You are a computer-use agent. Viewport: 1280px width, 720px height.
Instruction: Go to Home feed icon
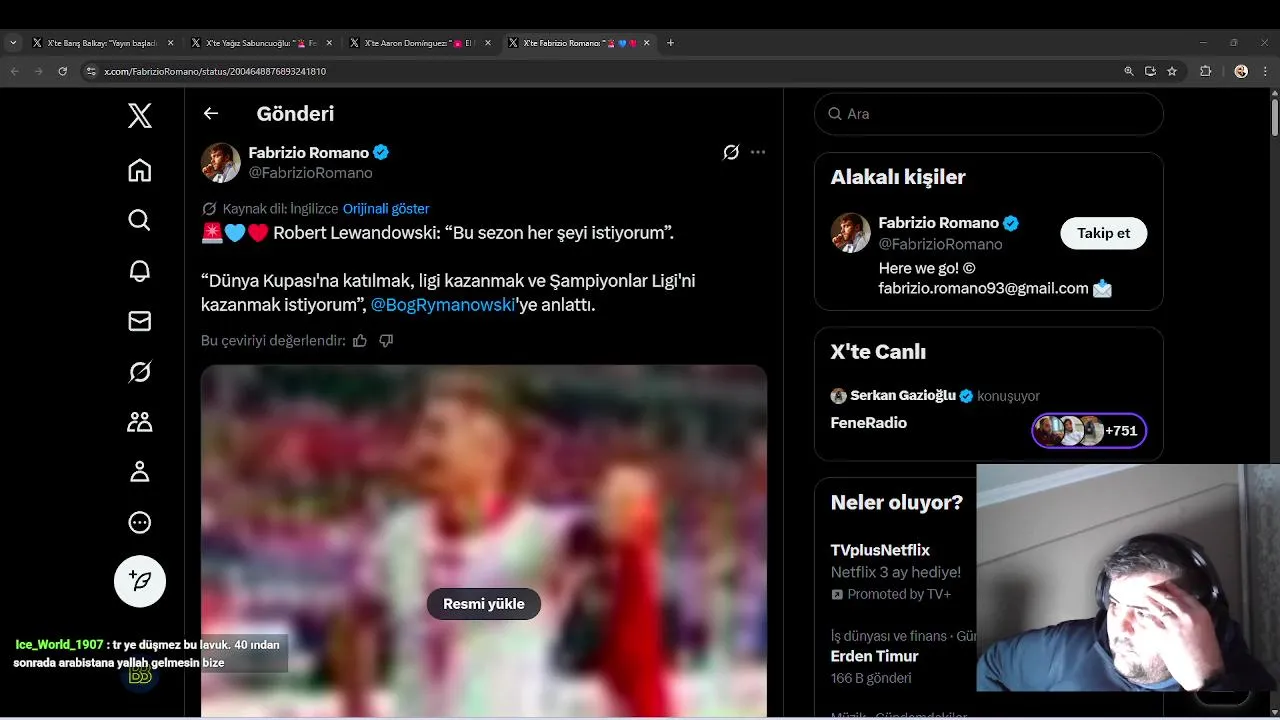140,170
